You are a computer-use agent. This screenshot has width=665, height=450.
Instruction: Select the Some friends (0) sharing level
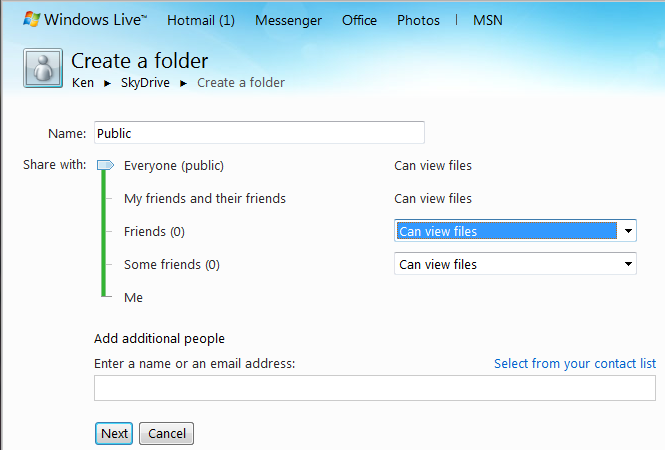pos(172,264)
